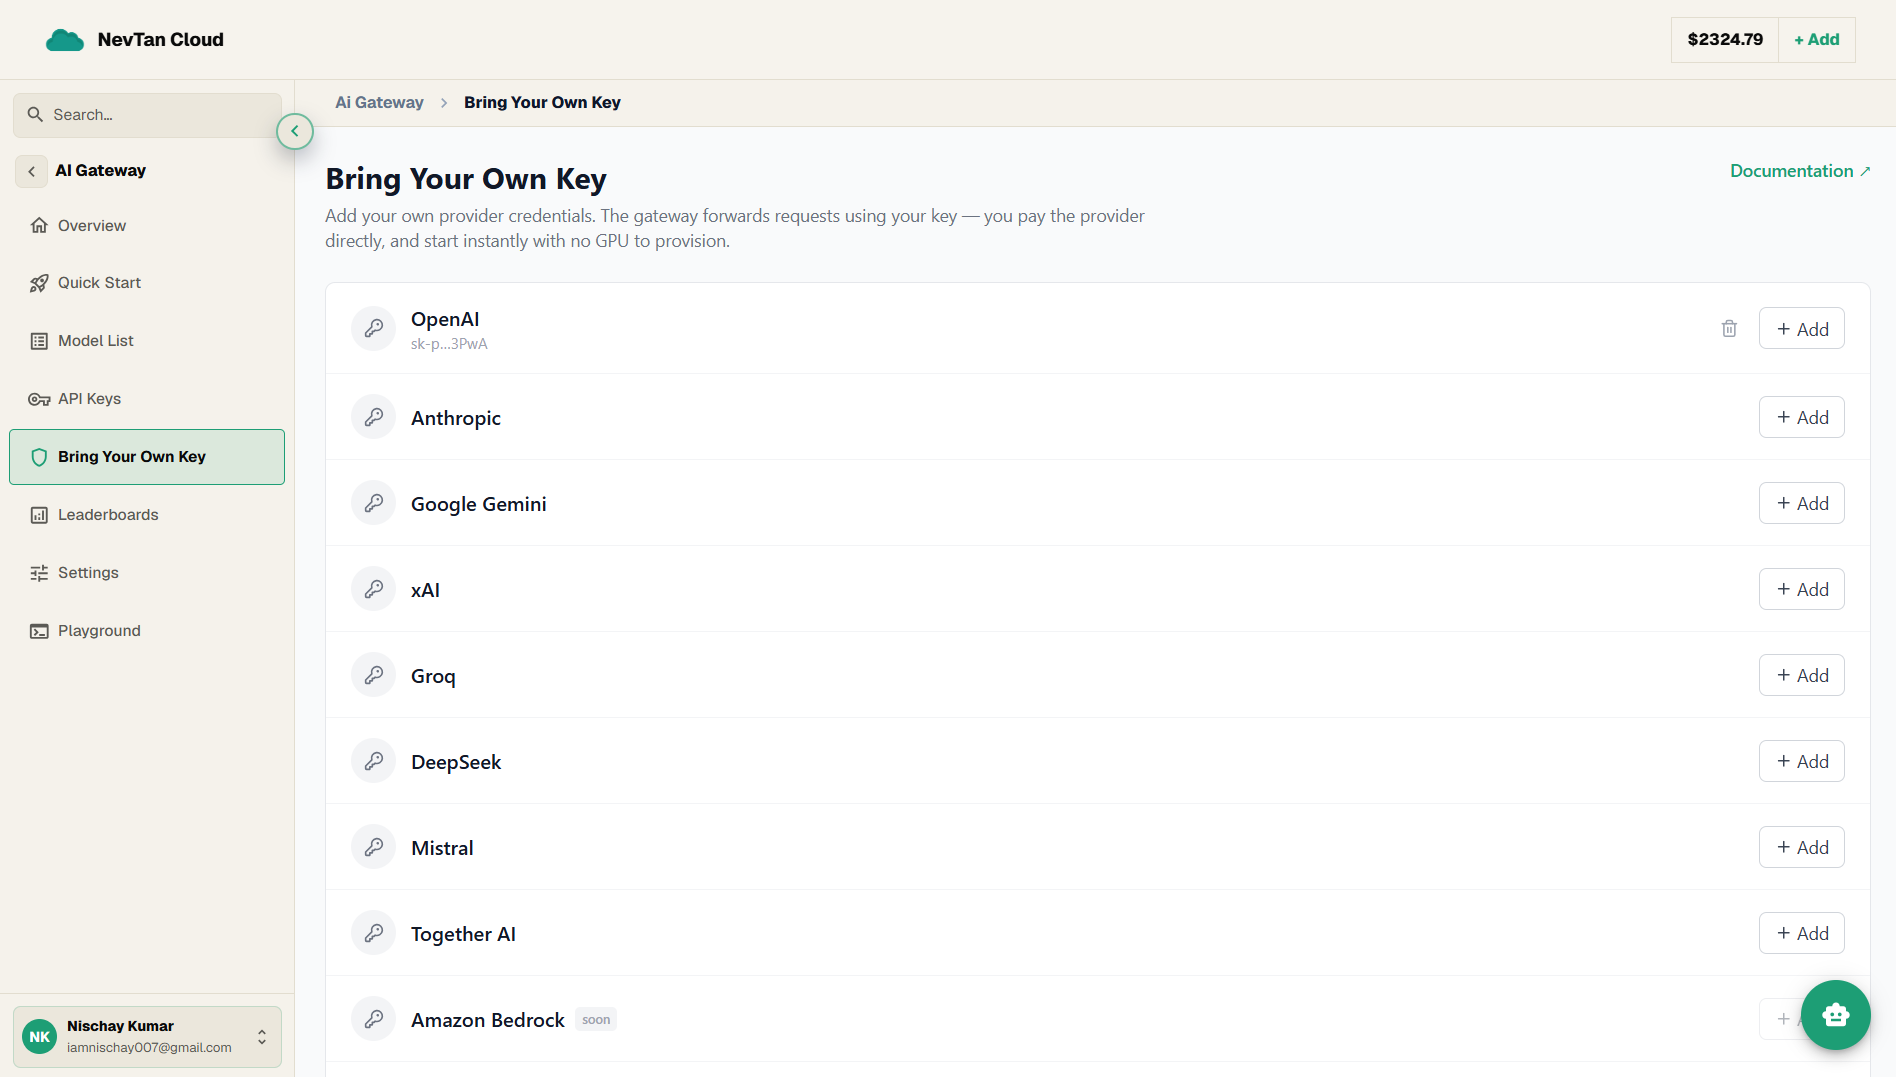Click the AI Gateway sidebar header
The image size is (1896, 1077).
tap(101, 171)
